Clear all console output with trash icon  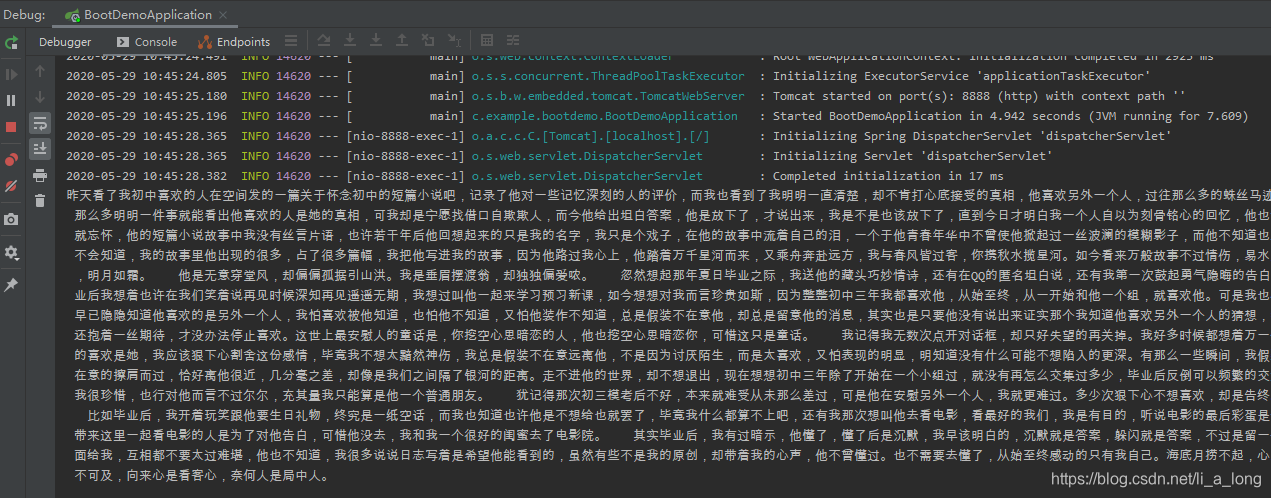(40, 201)
